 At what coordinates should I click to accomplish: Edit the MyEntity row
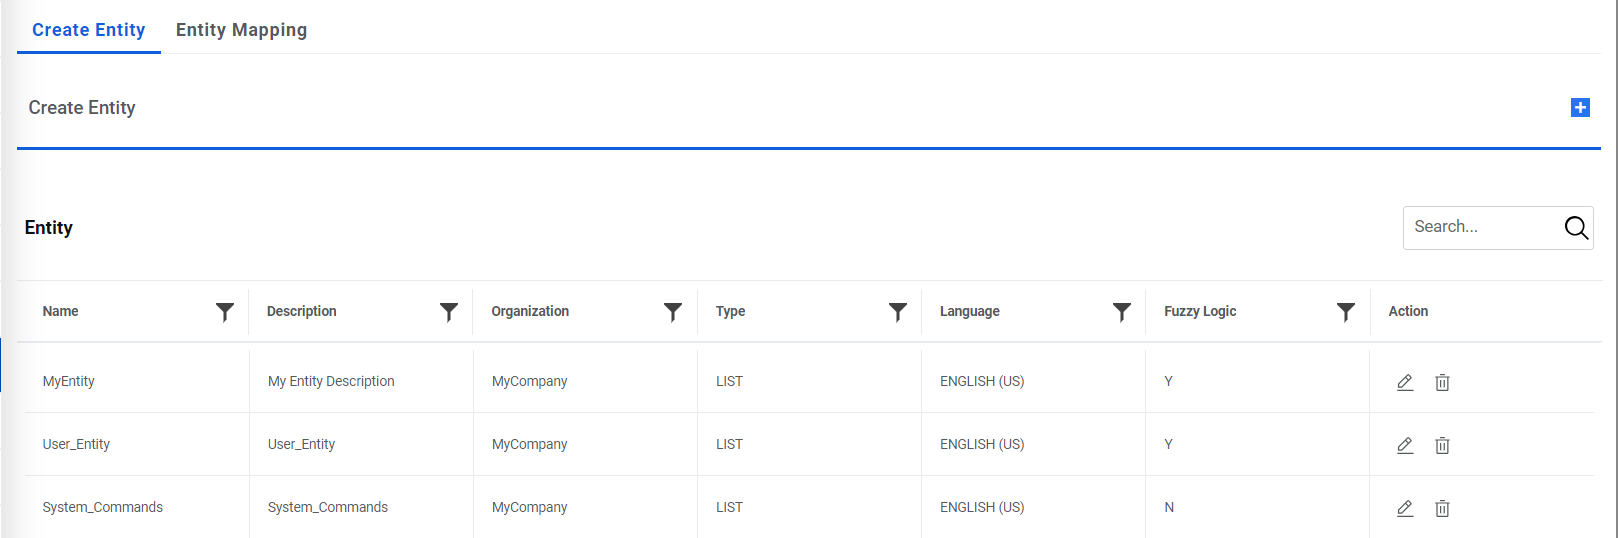click(1405, 382)
